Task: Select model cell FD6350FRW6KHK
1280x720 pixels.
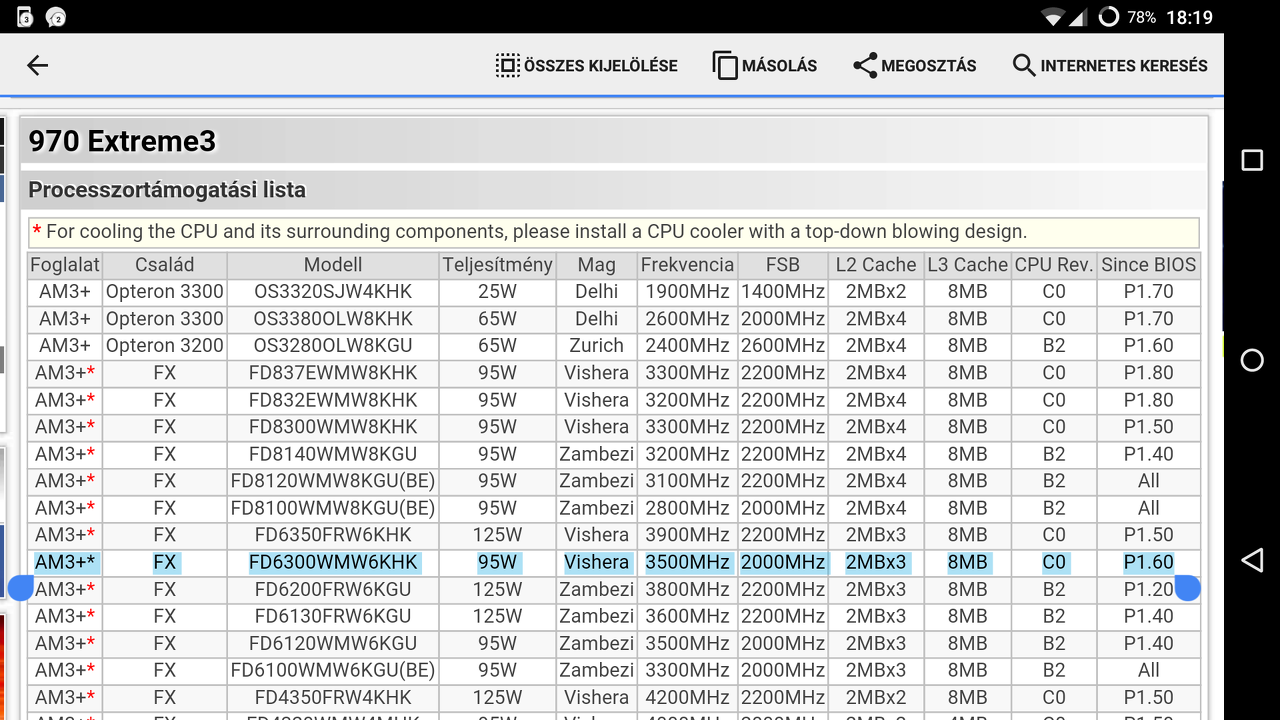Action: (333, 535)
